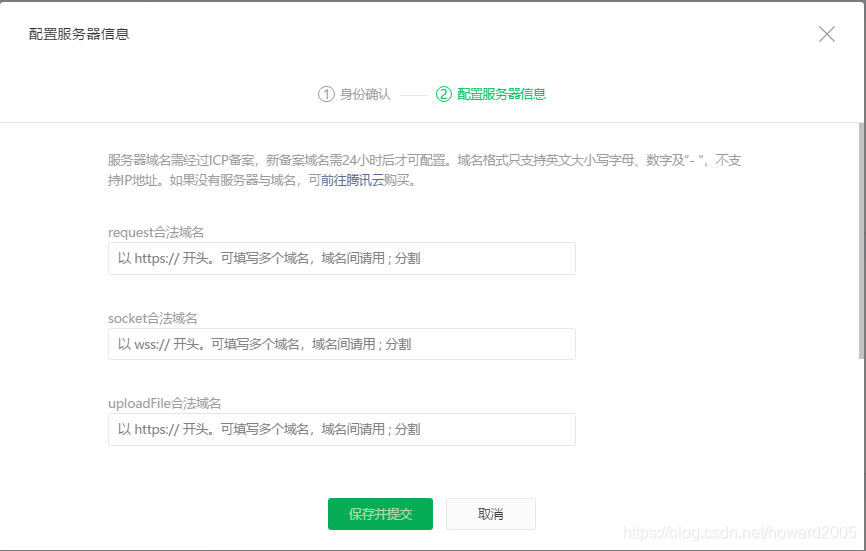This screenshot has width=866, height=551.
Task: Focus the socket合法域名 input field
Action: [x=342, y=344]
